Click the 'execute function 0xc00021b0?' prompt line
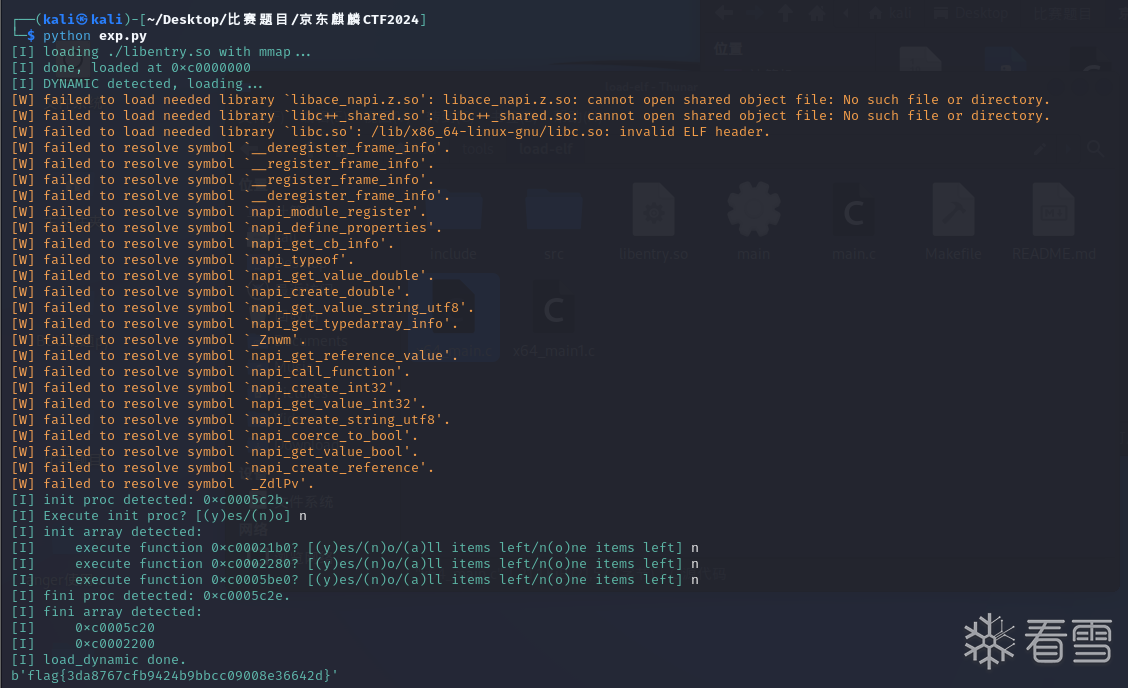Viewport: 1128px width, 688px height. click(355, 548)
